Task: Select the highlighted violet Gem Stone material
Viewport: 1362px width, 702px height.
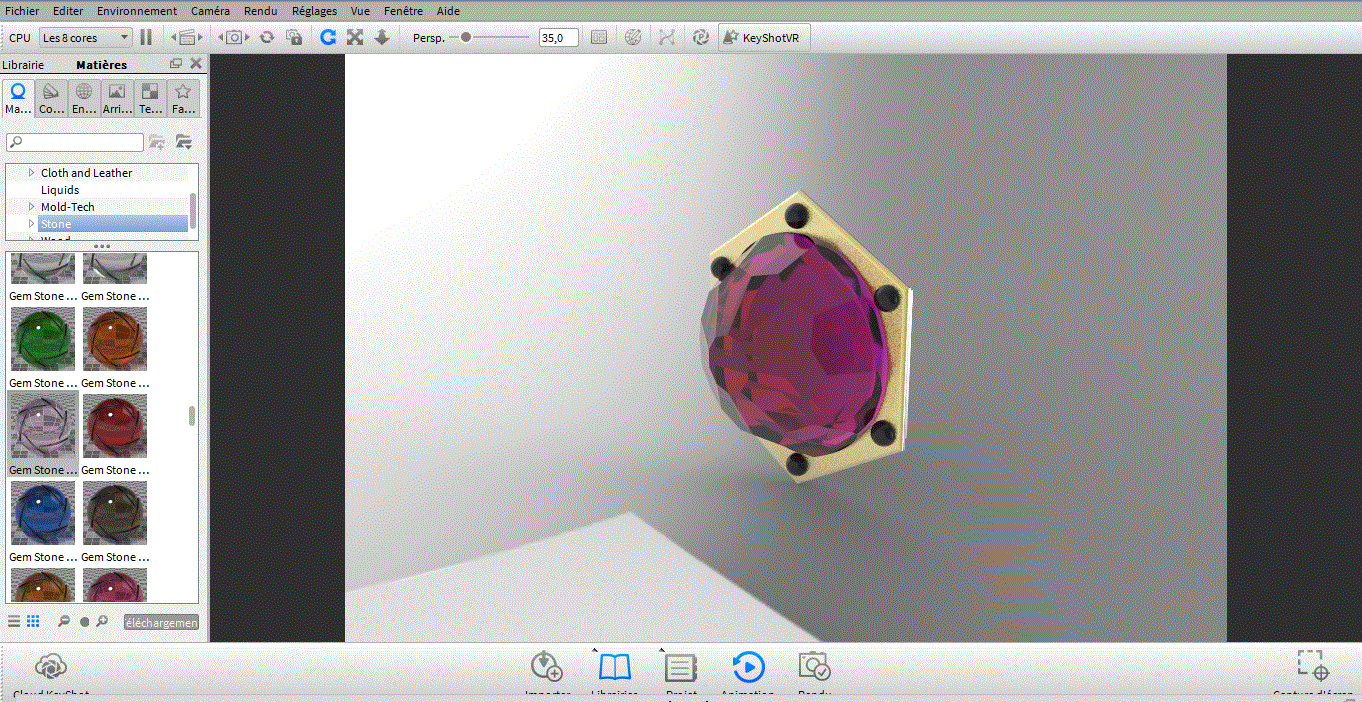Action: pos(43,426)
